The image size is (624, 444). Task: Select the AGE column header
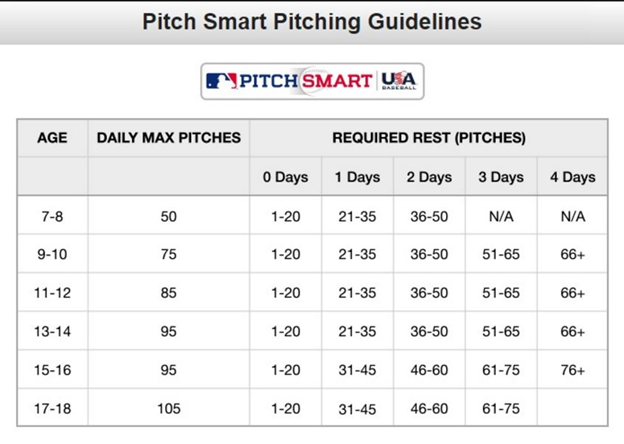(x=52, y=137)
